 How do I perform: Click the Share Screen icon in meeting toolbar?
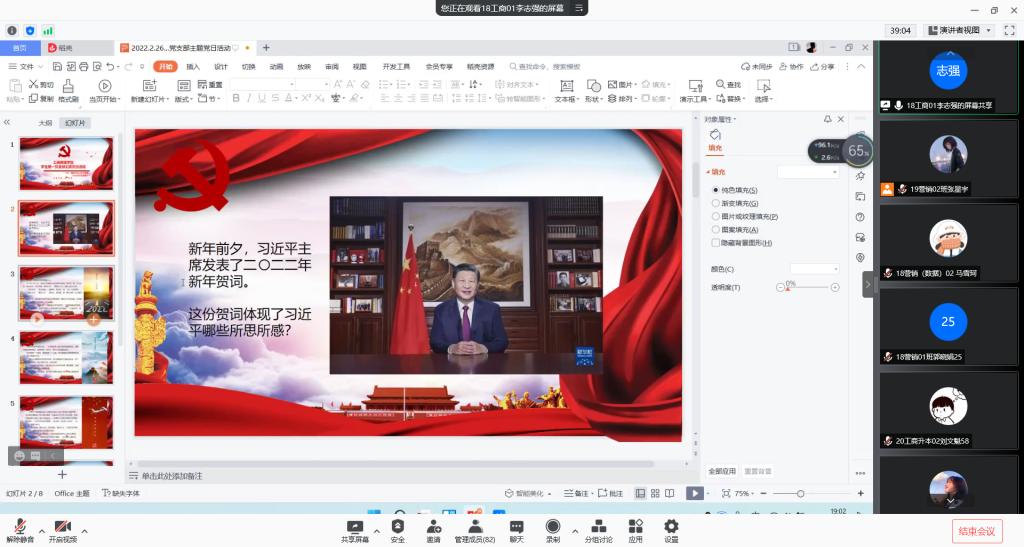click(x=354, y=526)
